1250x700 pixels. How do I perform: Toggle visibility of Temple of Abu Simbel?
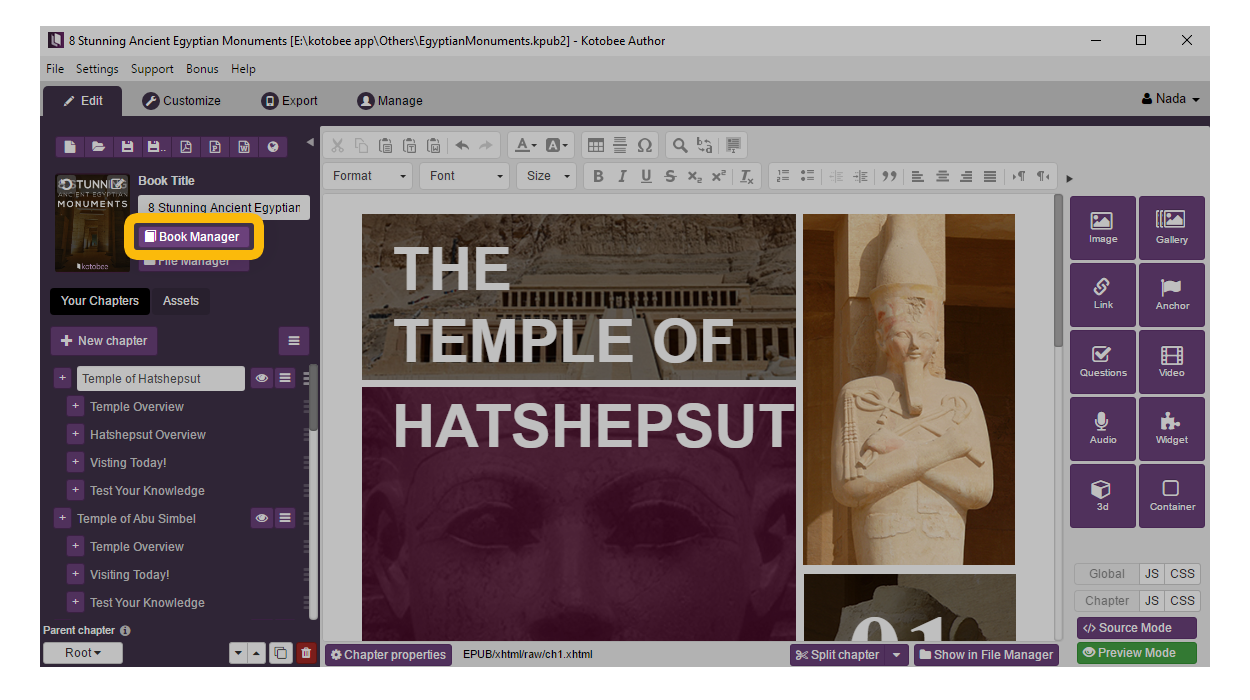[261, 519]
